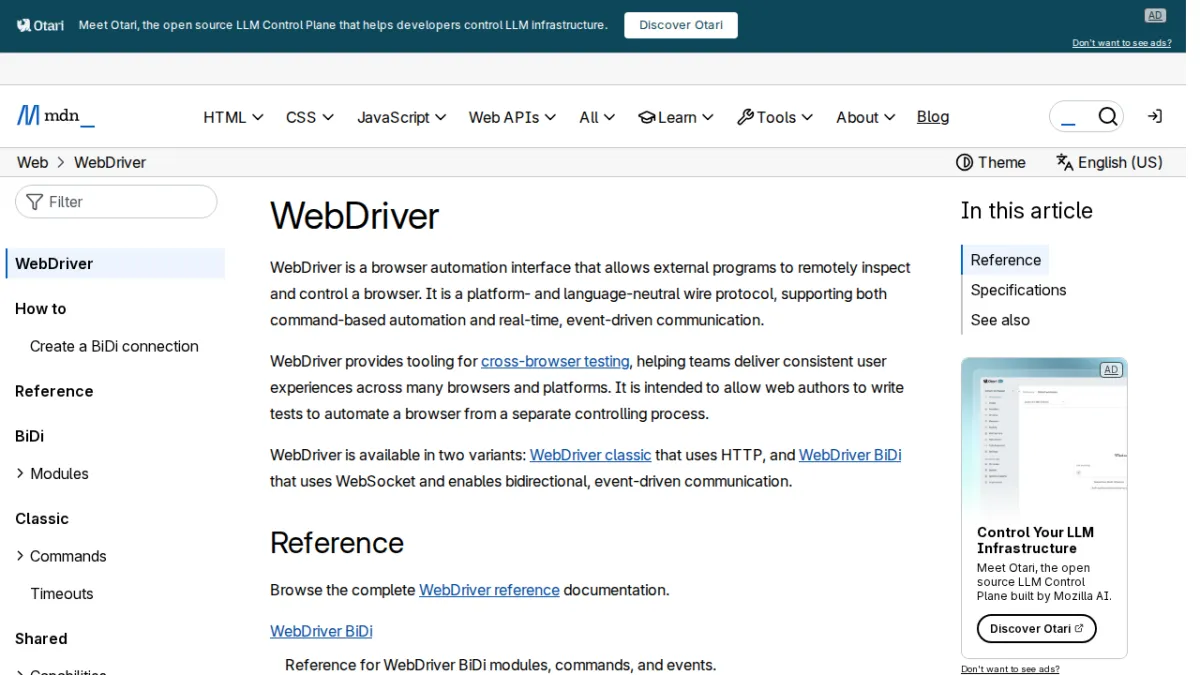Click Don't want to see ads in banner
This screenshot has width=1200, height=675.
[x=1122, y=43]
